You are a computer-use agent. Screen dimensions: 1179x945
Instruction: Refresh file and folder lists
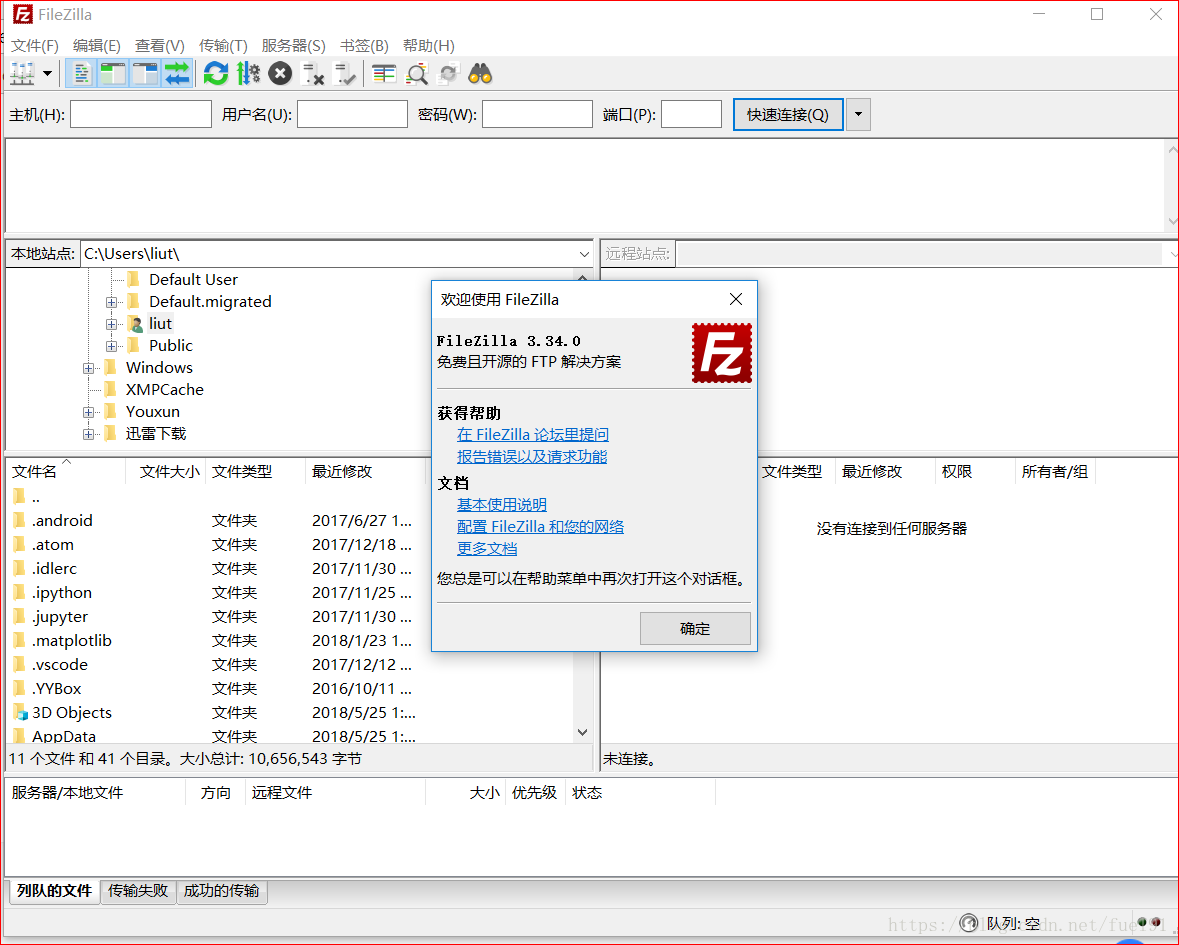(x=216, y=74)
